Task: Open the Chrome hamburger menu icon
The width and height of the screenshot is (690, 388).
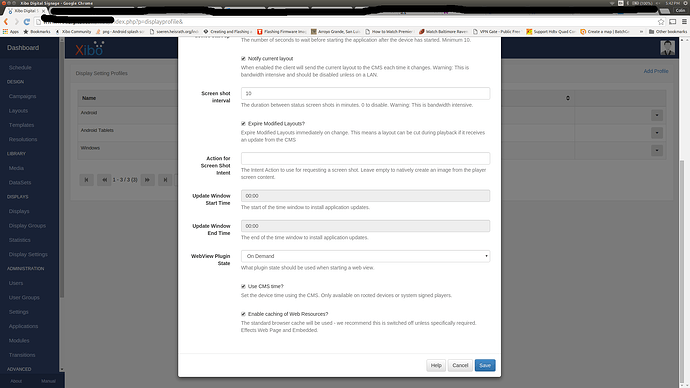Action: (684, 22)
